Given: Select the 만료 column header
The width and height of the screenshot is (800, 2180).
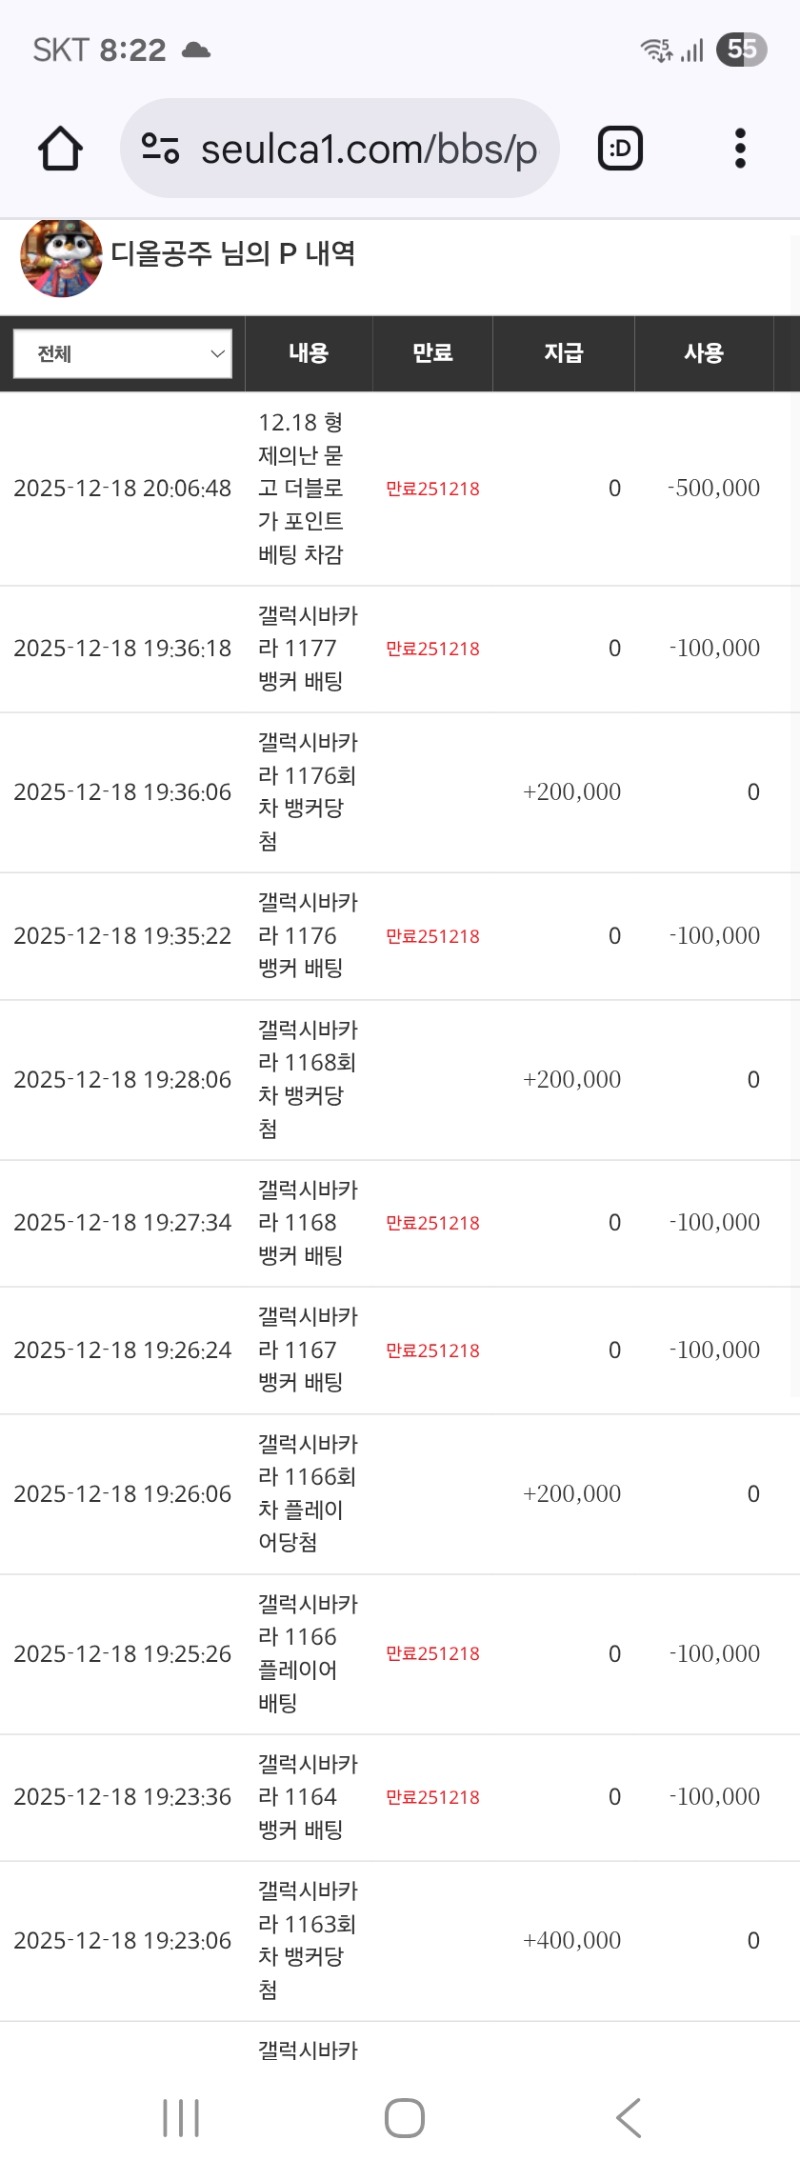Looking at the screenshot, I should point(432,353).
